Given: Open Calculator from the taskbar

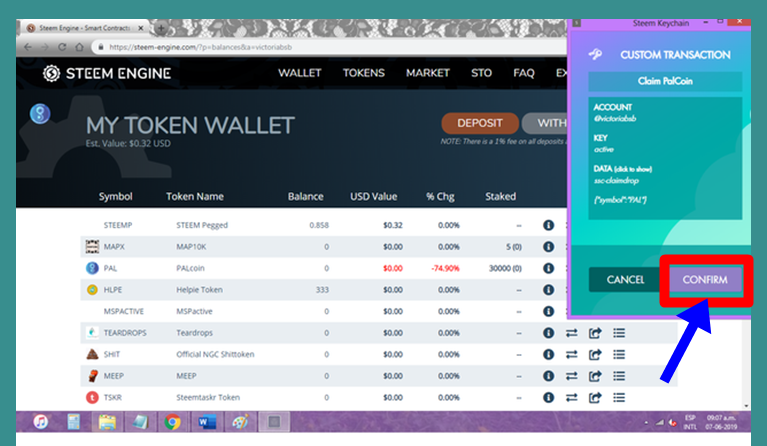Looking at the screenshot, I should (74, 422).
